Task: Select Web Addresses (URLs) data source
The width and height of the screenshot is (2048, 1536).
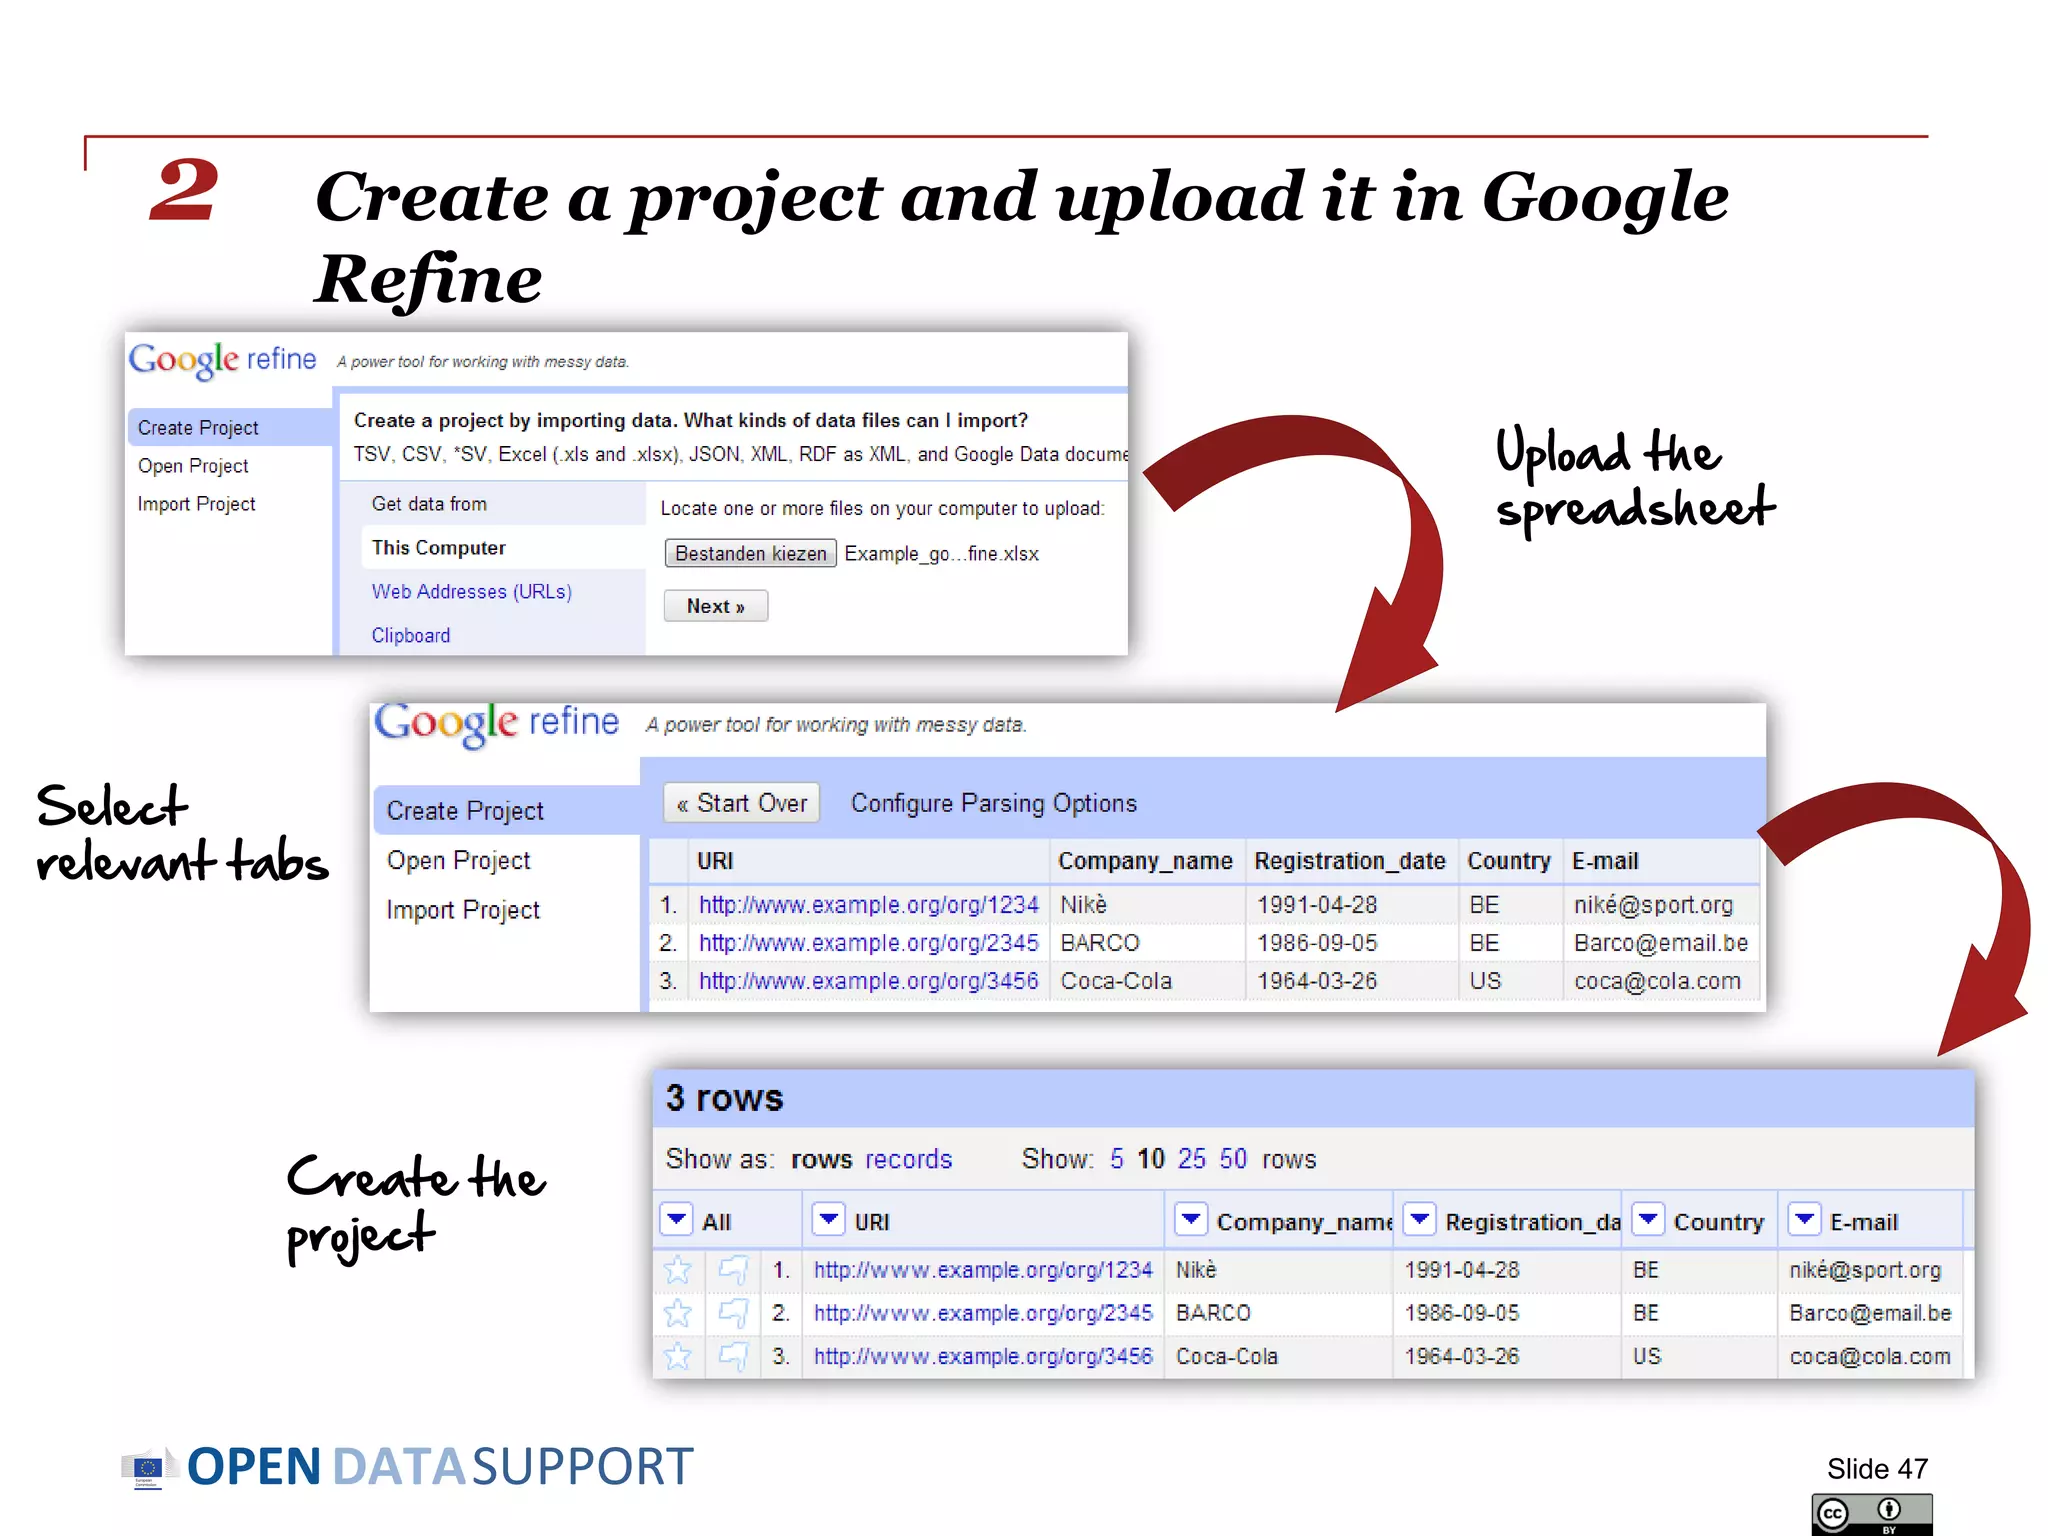Action: coord(471,592)
